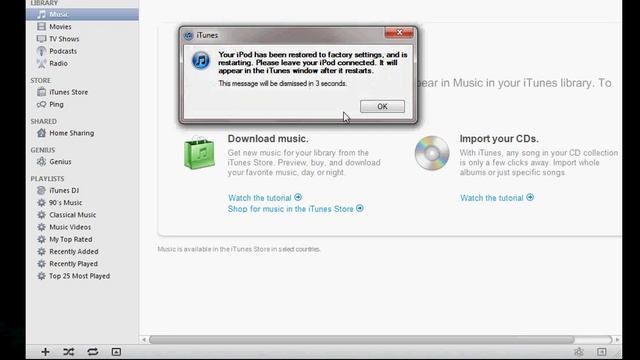The height and width of the screenshot is (360, 640).
Task: Click the Recently Added gear icon
Action: pyautogui.click(x=41, y=251)
